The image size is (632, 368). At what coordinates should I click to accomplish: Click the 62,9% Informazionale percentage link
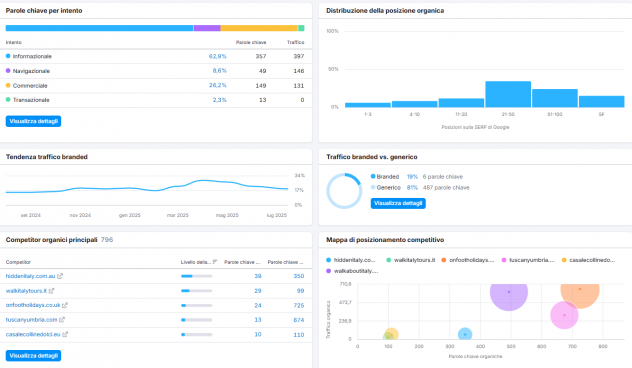218,56
